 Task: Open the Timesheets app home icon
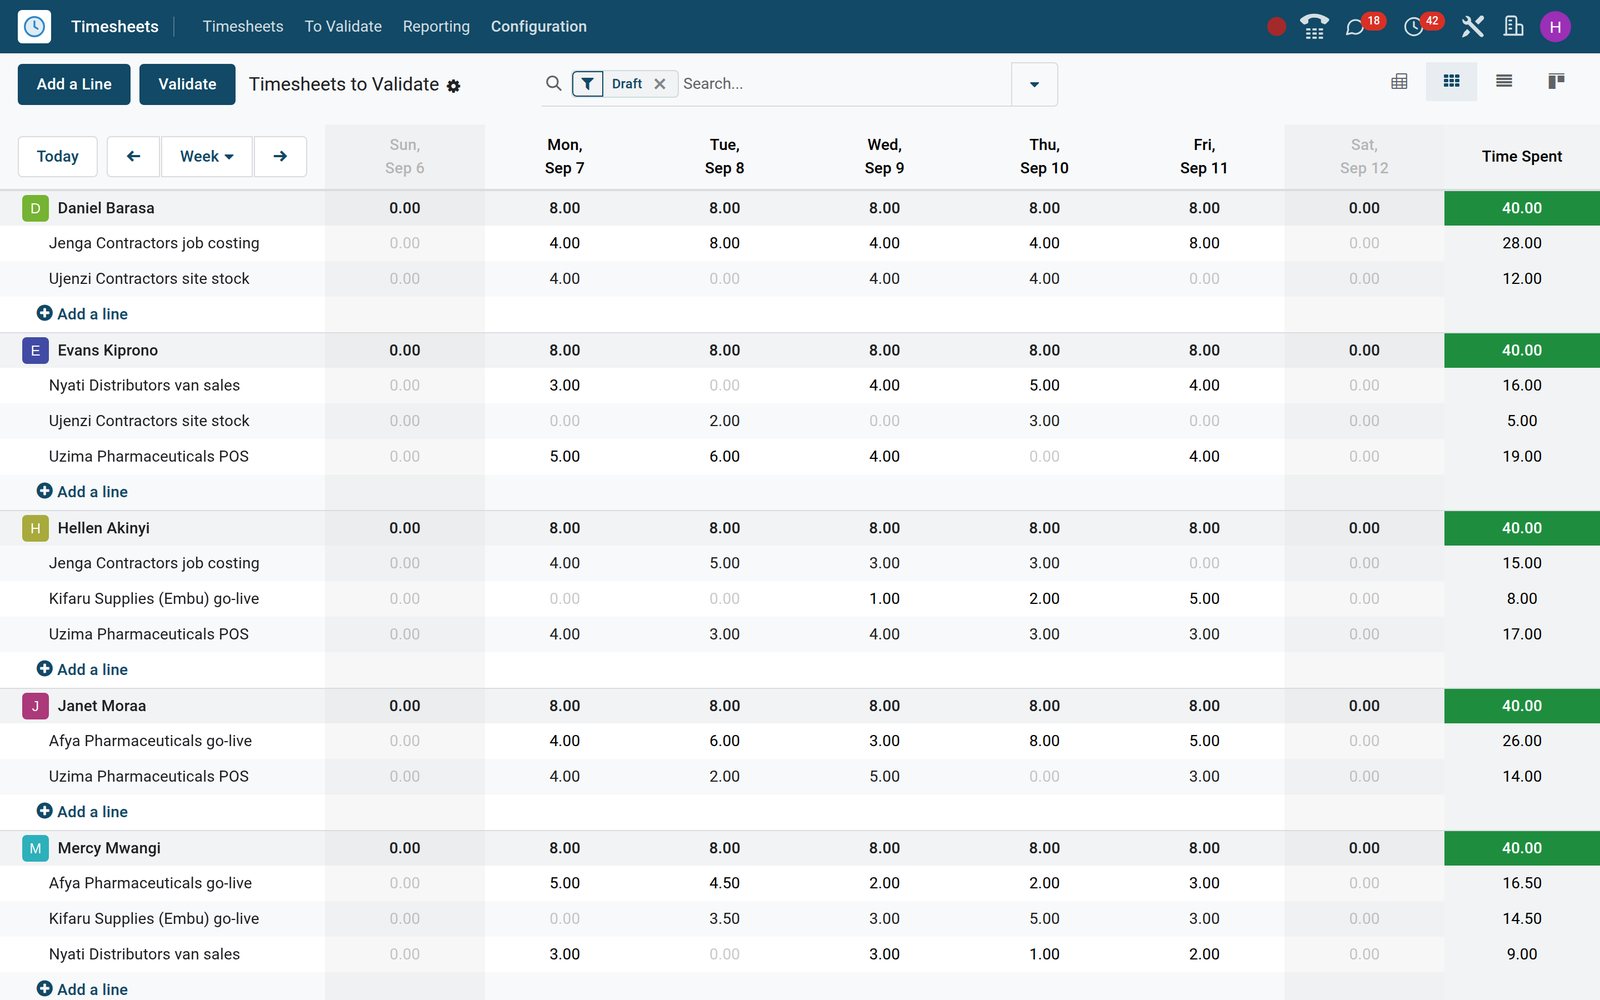click(34, 26)
